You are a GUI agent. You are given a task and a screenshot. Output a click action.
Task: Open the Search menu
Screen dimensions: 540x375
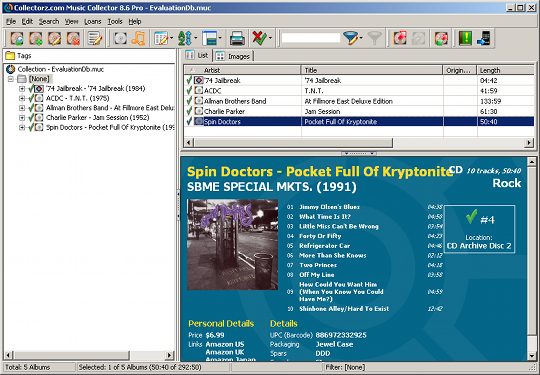(49, 21)
